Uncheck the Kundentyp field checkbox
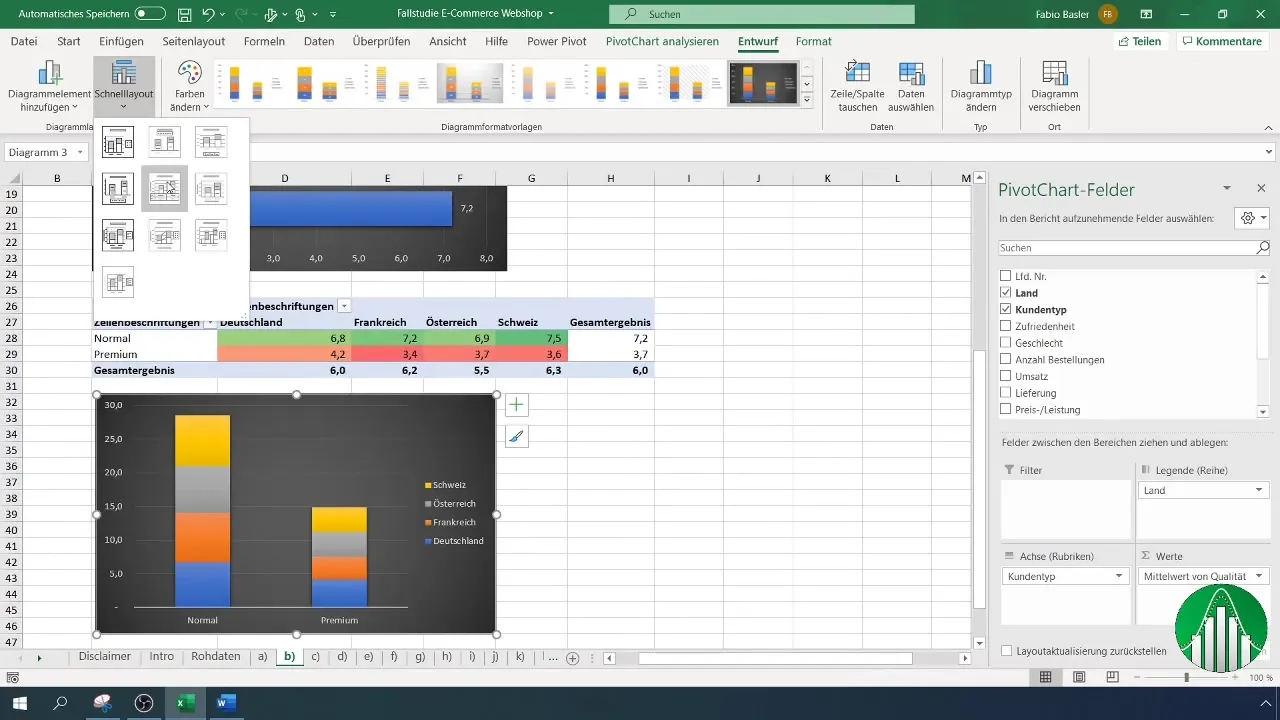 pyautogui.click(x=1006, y=310)
